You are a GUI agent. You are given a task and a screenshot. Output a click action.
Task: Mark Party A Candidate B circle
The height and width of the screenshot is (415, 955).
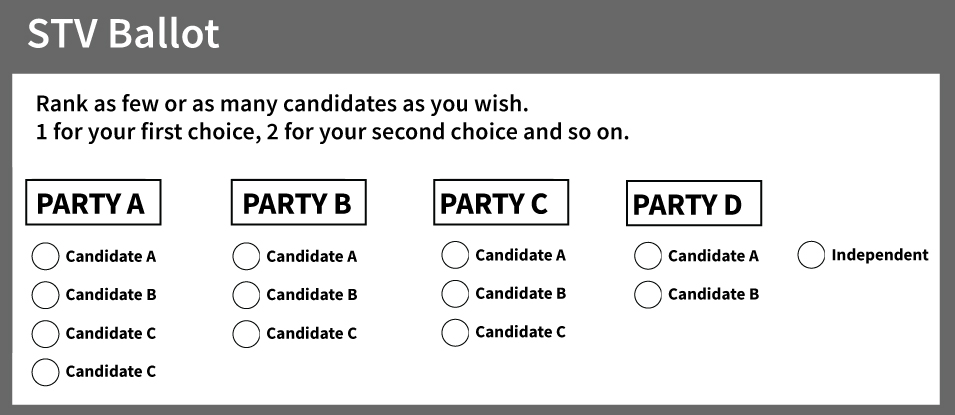coord(45,295)
